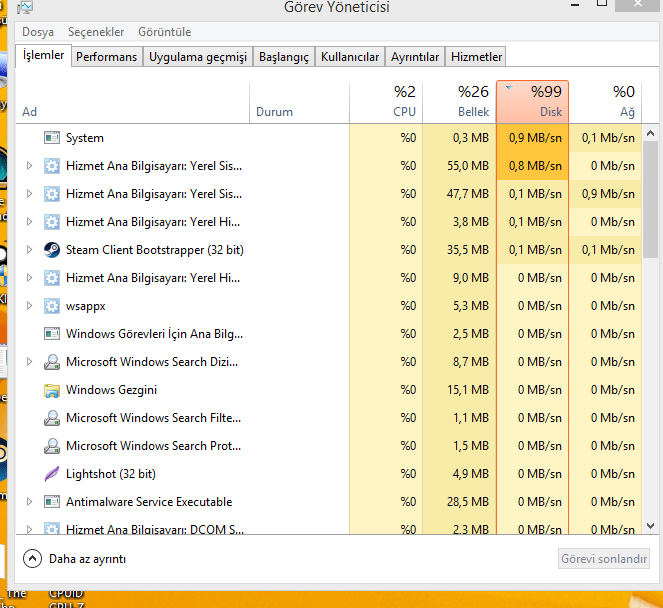Switch to the Başlangıç tab
The height and width of the screenshot is (608, 663).
(x=284, y=57)
